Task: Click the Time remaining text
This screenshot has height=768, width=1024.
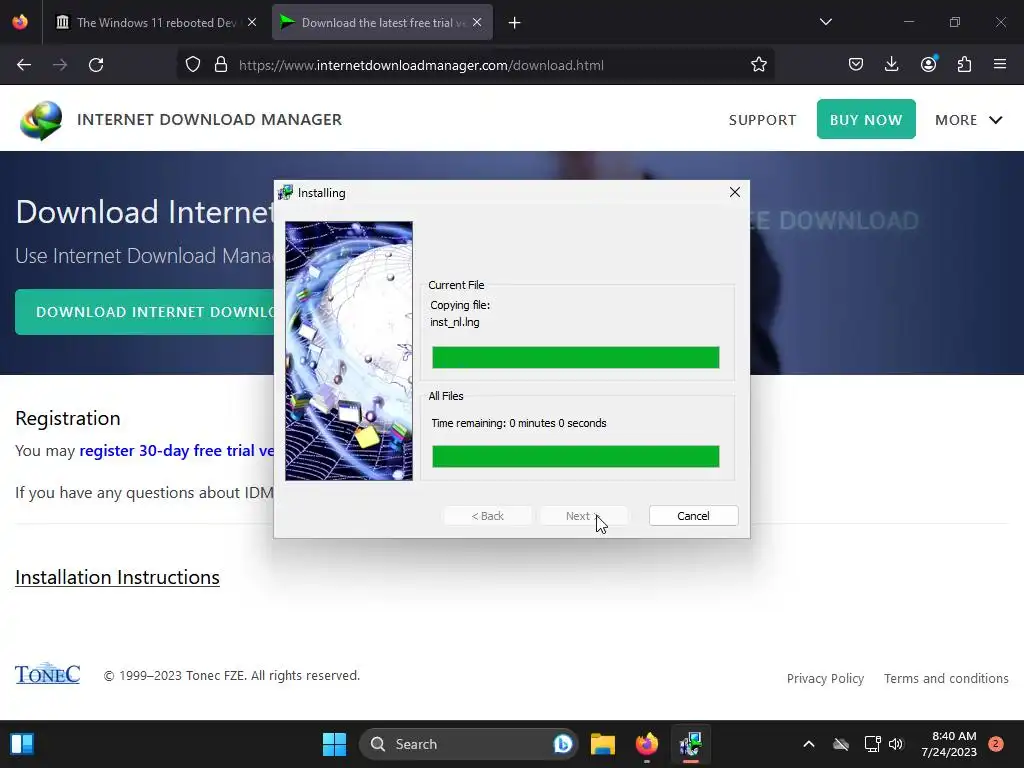Action: coord(519,423)
